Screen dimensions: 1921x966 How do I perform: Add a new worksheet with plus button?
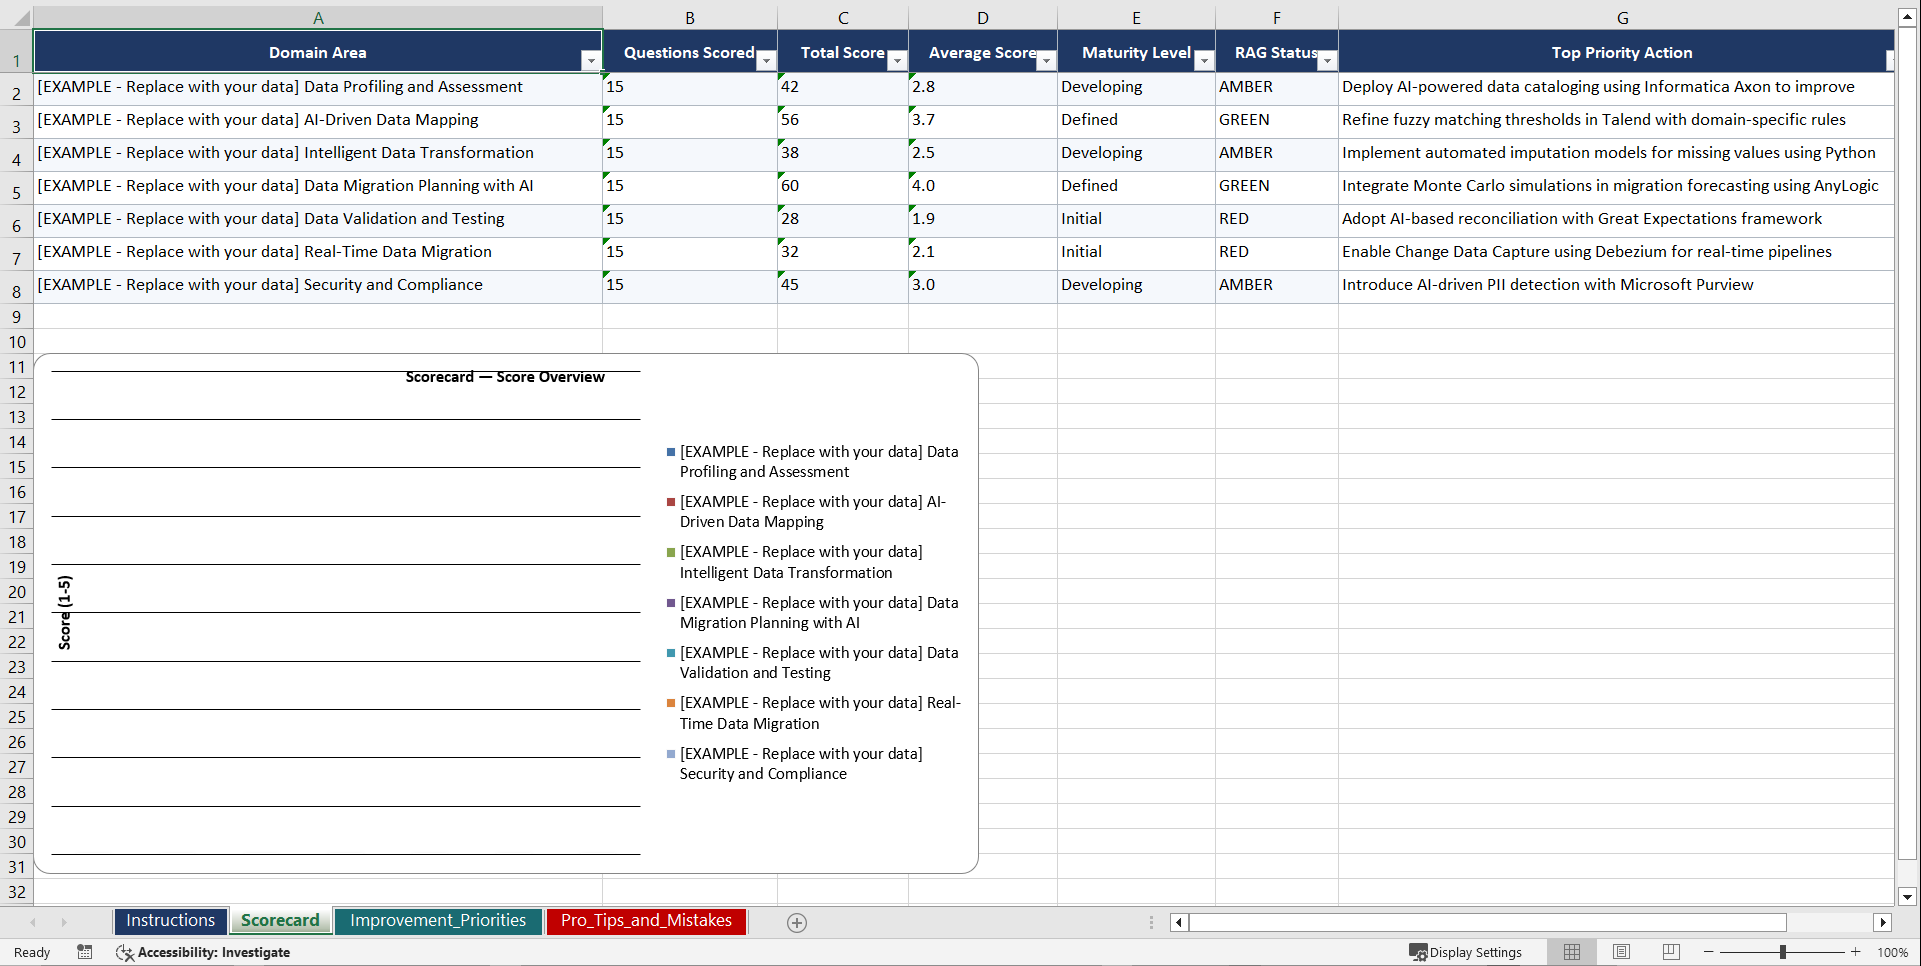[x=797, y=922]
